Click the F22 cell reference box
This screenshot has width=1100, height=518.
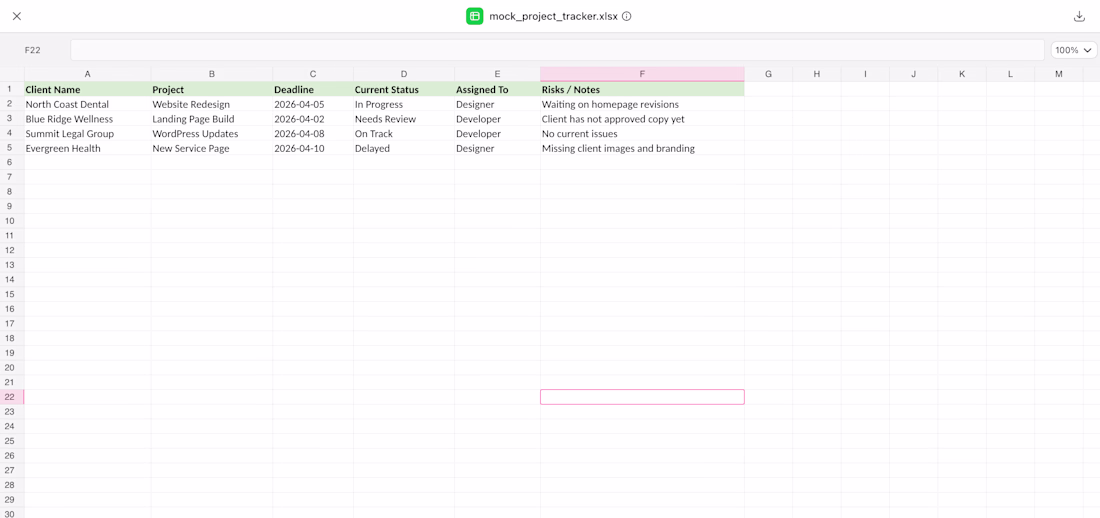(32, 50)
